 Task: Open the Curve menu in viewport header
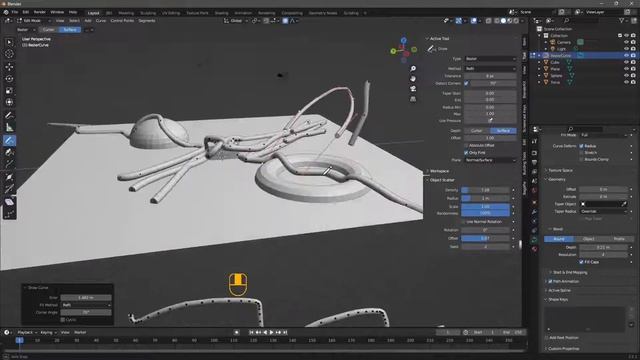coord(101,20)
